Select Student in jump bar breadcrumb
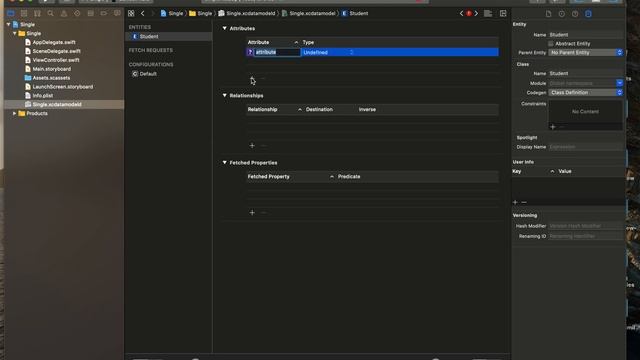 pyautogui.click(x=355, y=13)
